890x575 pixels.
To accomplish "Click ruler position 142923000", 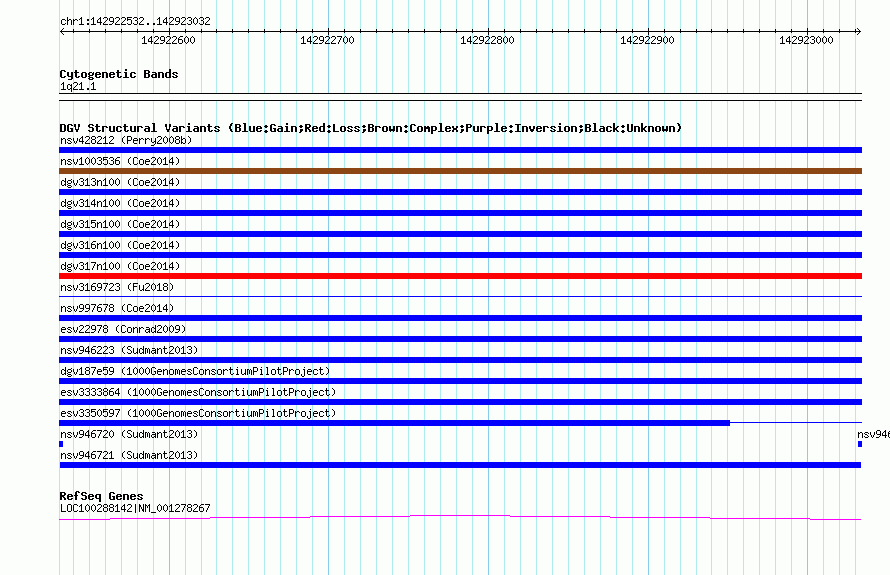I will pos(806,40).
